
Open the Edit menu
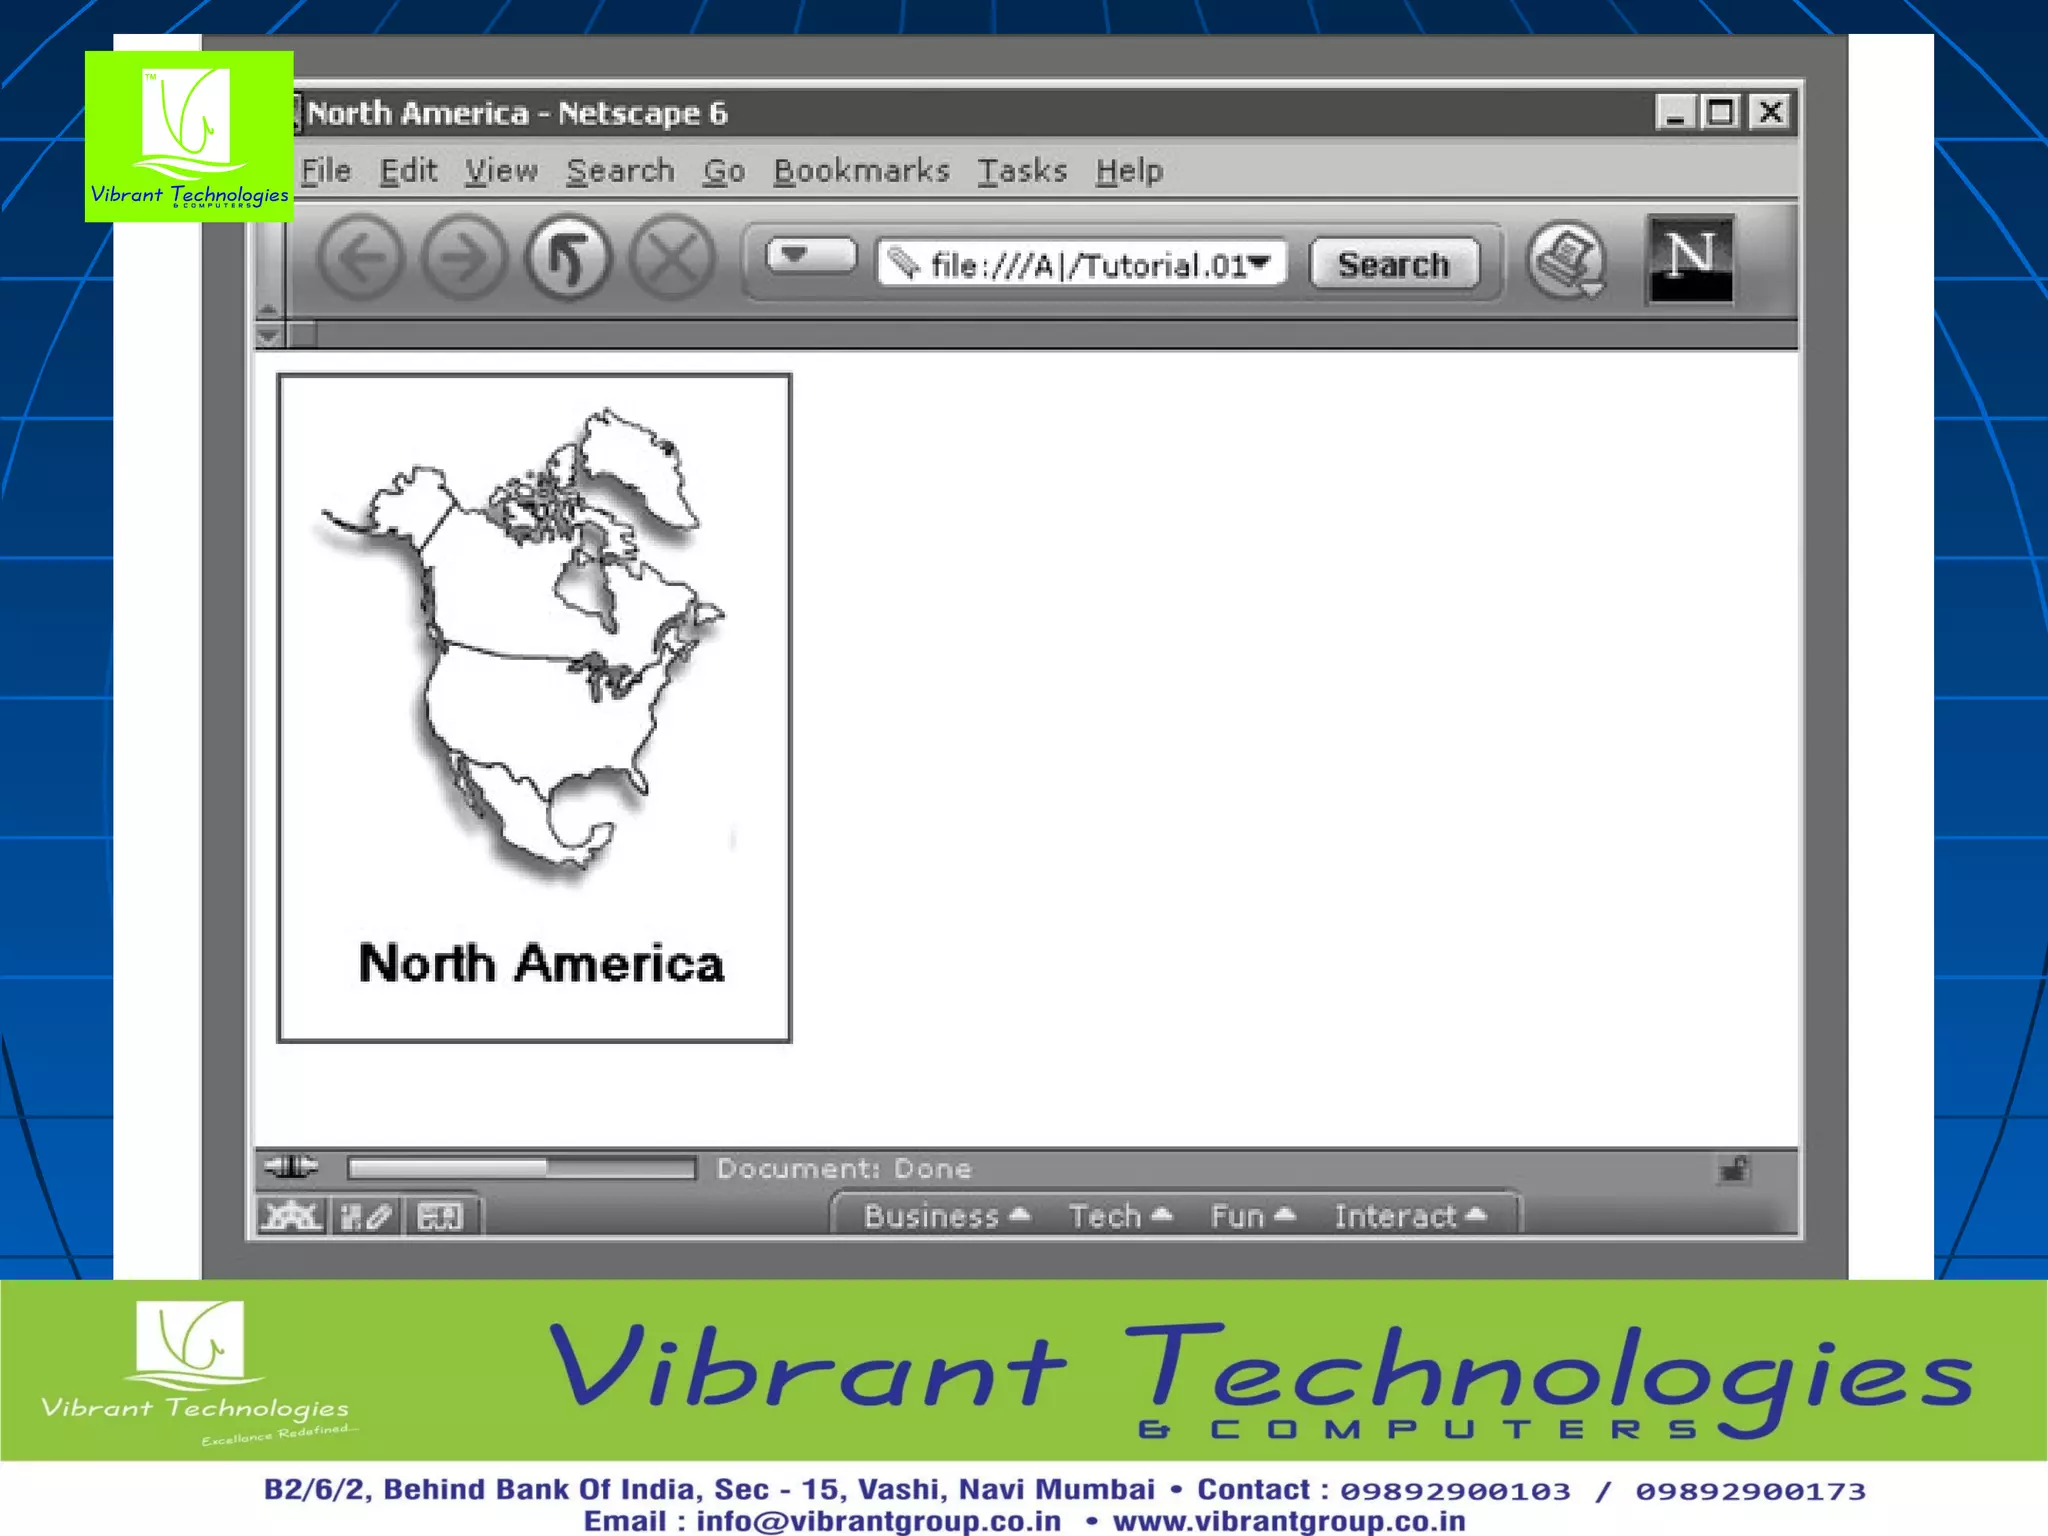tap(408, 171)
